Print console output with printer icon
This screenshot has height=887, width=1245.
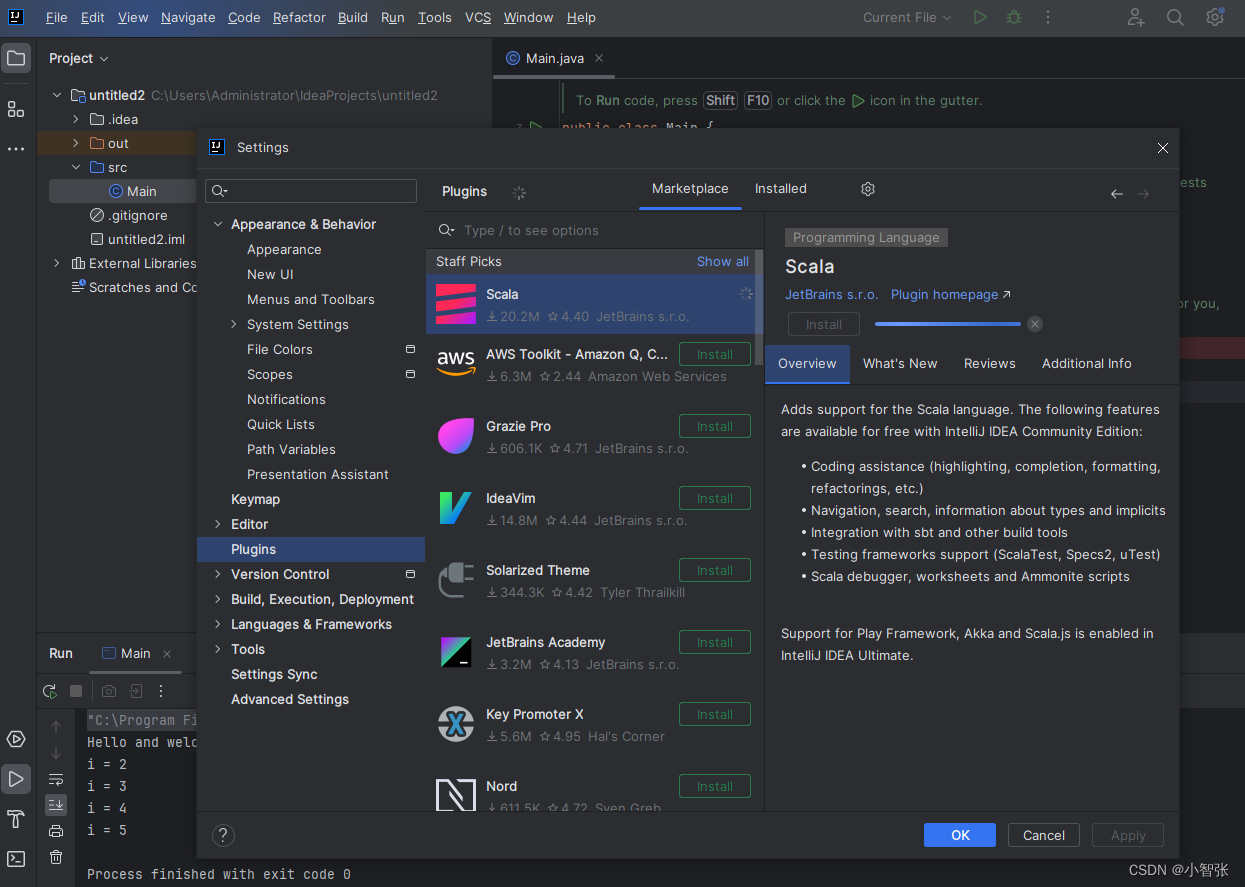56,831
